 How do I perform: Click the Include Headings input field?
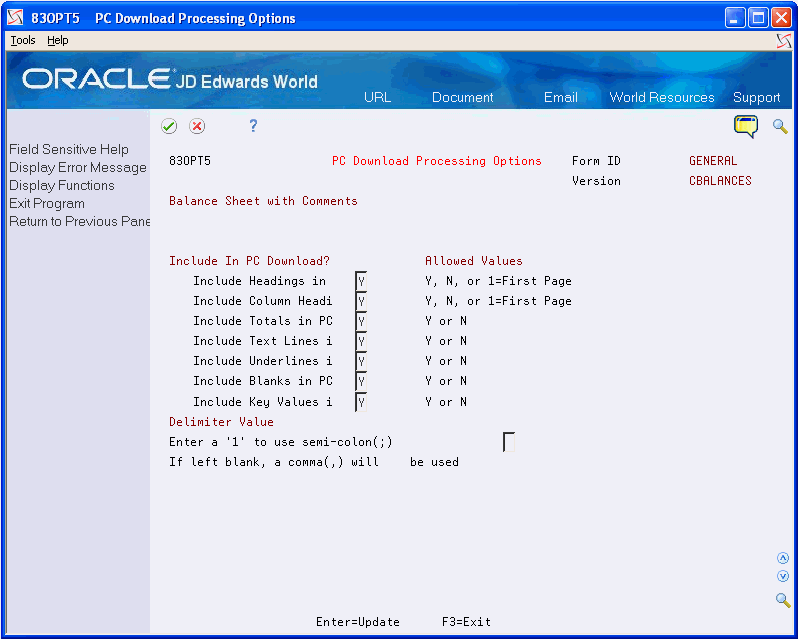pyautogui.click(x=361, y=281)
